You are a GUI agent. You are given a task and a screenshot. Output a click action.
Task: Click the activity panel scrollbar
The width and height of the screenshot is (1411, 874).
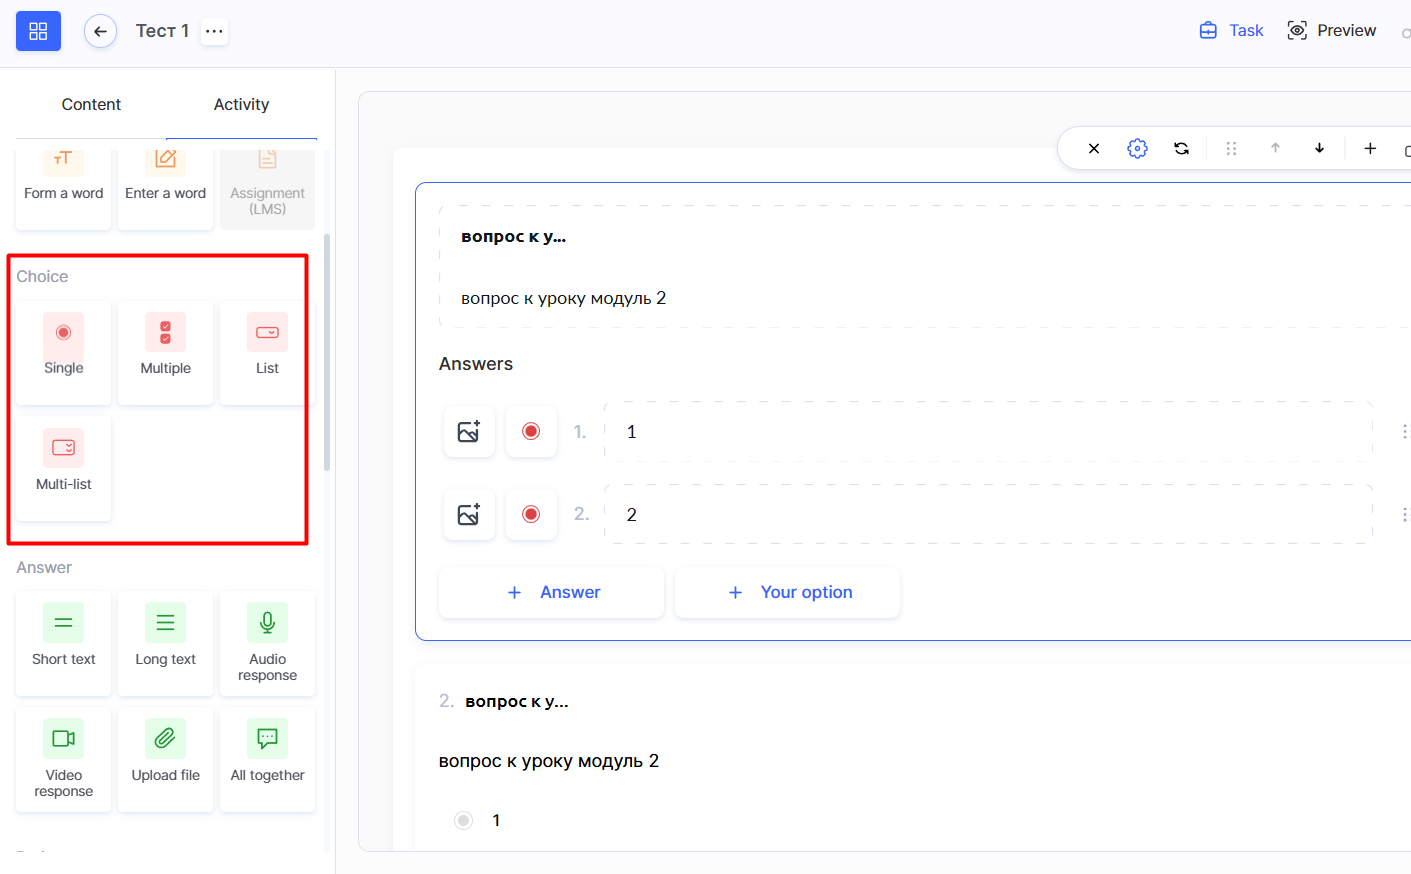(327, 352)
